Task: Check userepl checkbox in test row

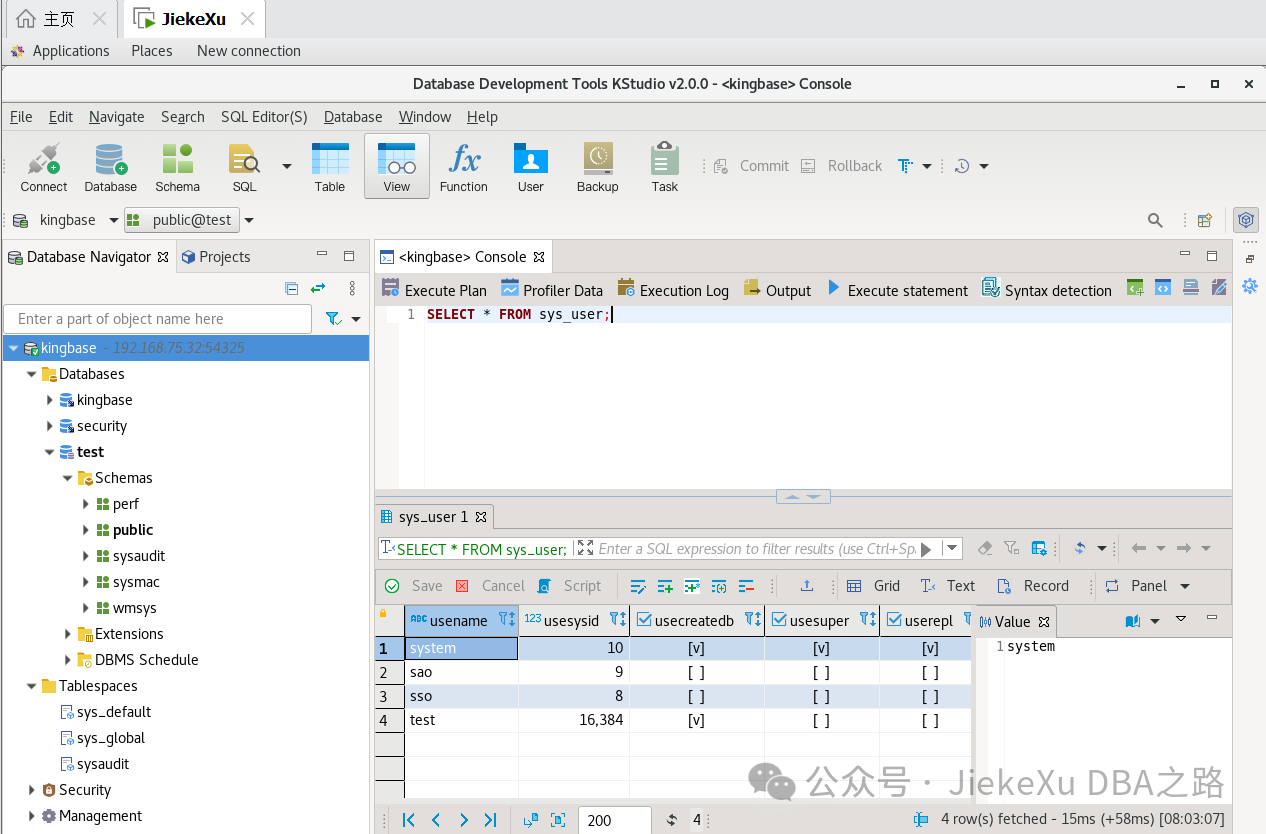Action: 929,720
